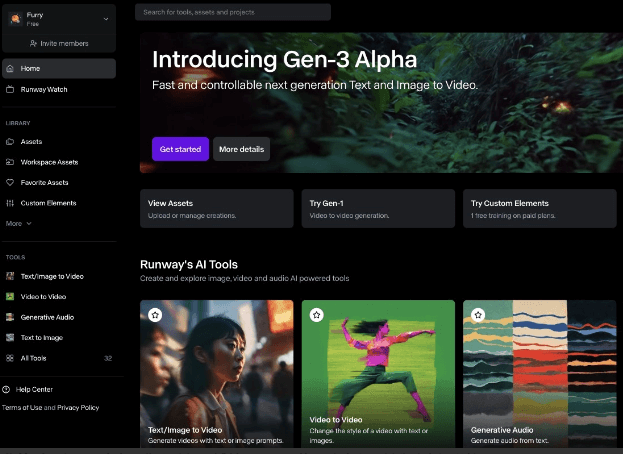Toggle favorite star on Generative Audio card
This screenshot has width=623, height=454.
pos(478,315)
